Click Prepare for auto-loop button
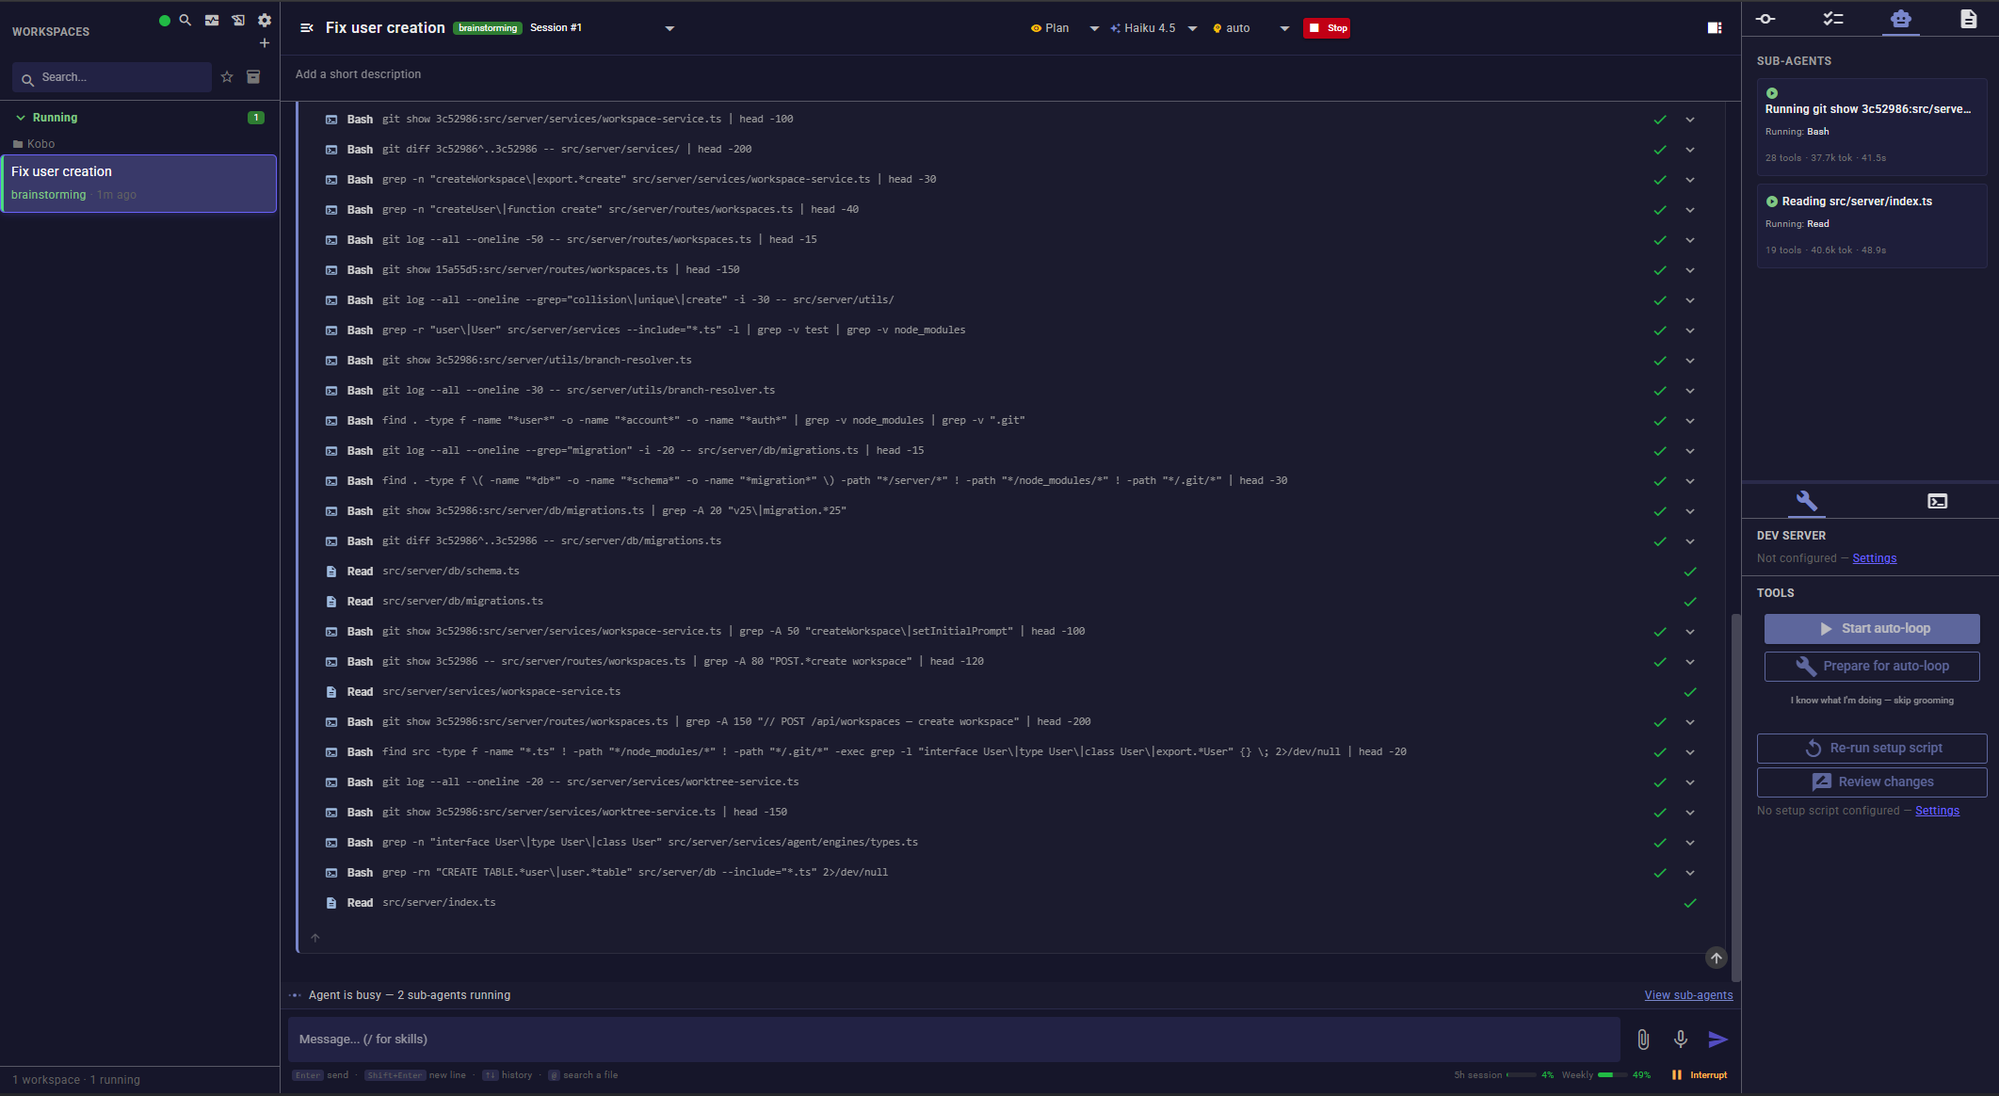This screenshot has height=1096, width=1999. 1871,666
